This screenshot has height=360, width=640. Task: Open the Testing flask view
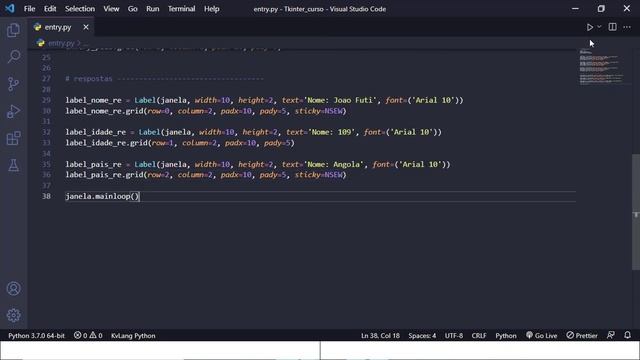tap(13, 165)
